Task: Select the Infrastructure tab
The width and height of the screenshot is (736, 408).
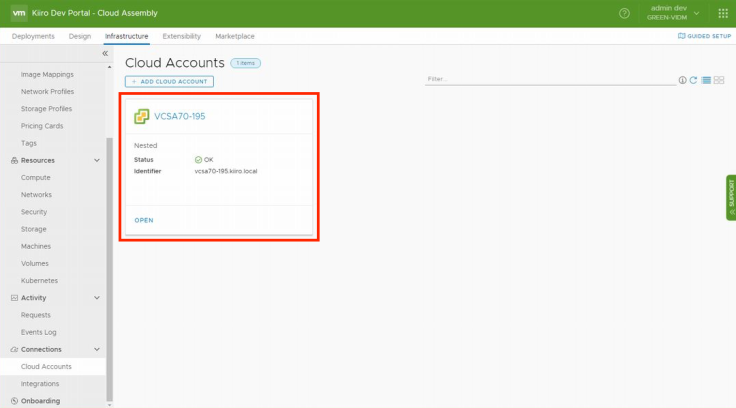Action: [126, 36]
